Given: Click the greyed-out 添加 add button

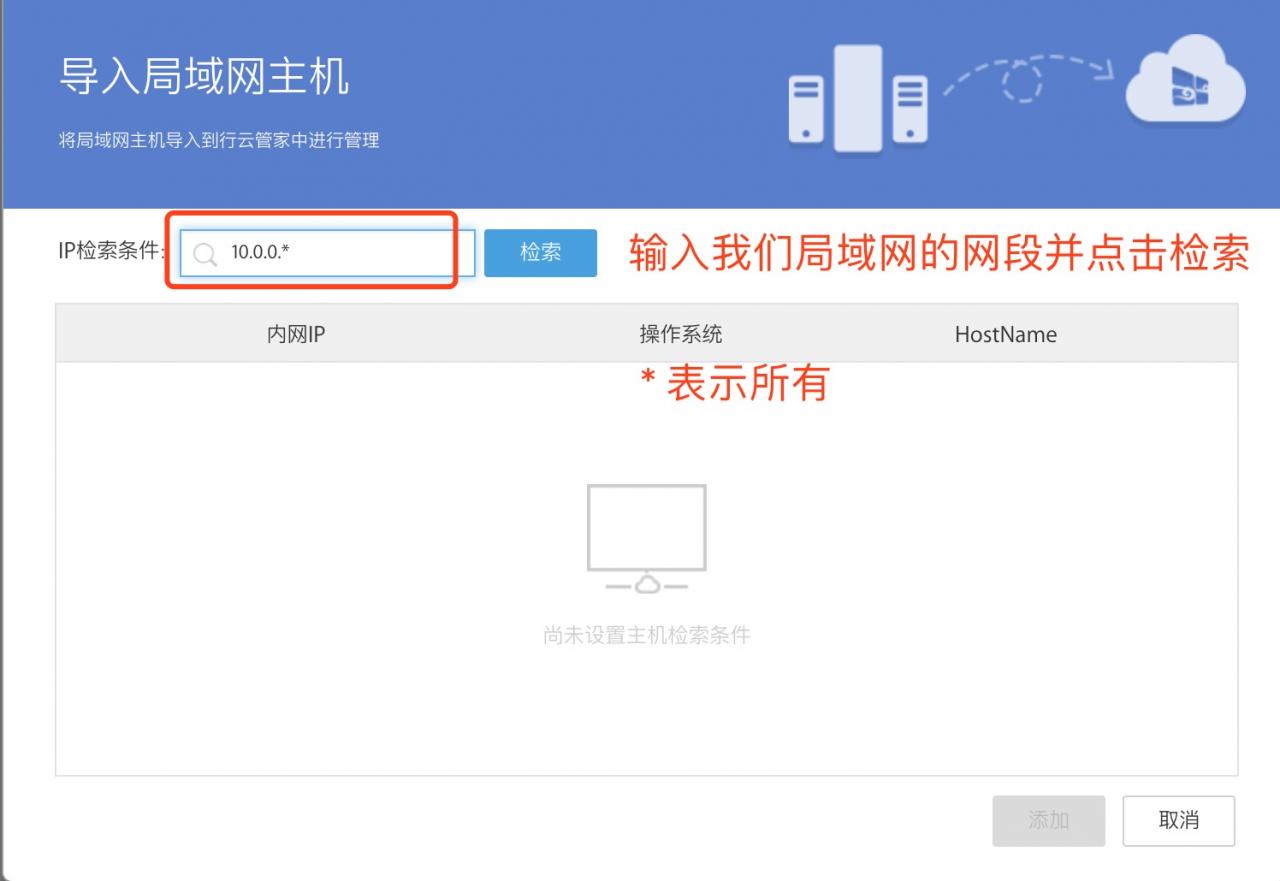Looking at the screenshot, I should click(1048, 820).
